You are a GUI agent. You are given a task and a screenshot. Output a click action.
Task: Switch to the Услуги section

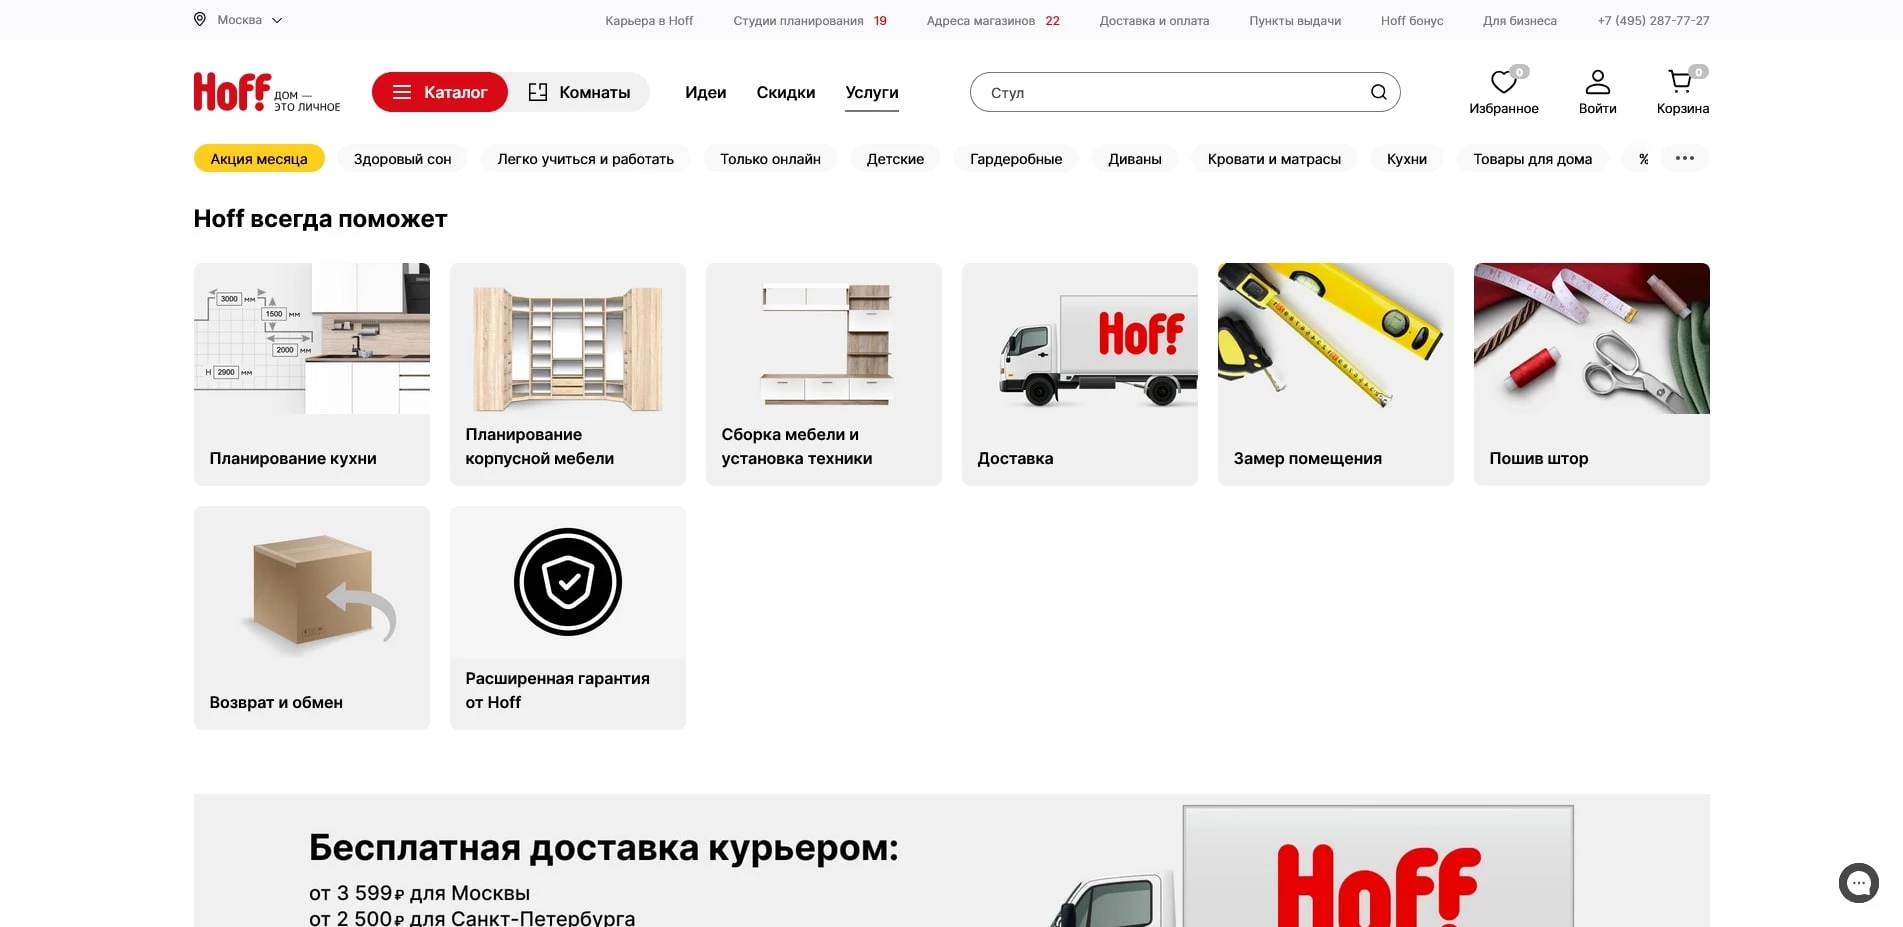click(x=871, y=92)
